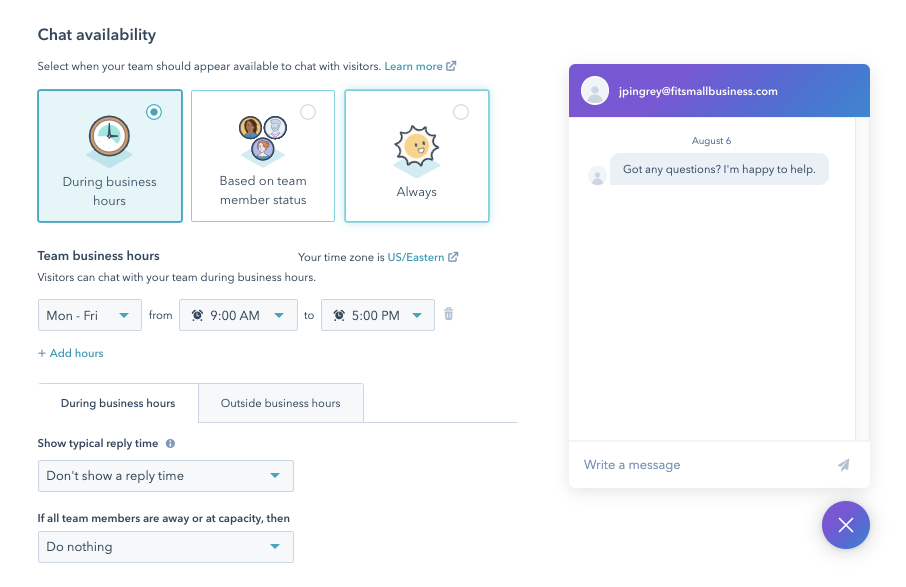
Task: Select the During business hours tab
Action: tap(117, 402)
